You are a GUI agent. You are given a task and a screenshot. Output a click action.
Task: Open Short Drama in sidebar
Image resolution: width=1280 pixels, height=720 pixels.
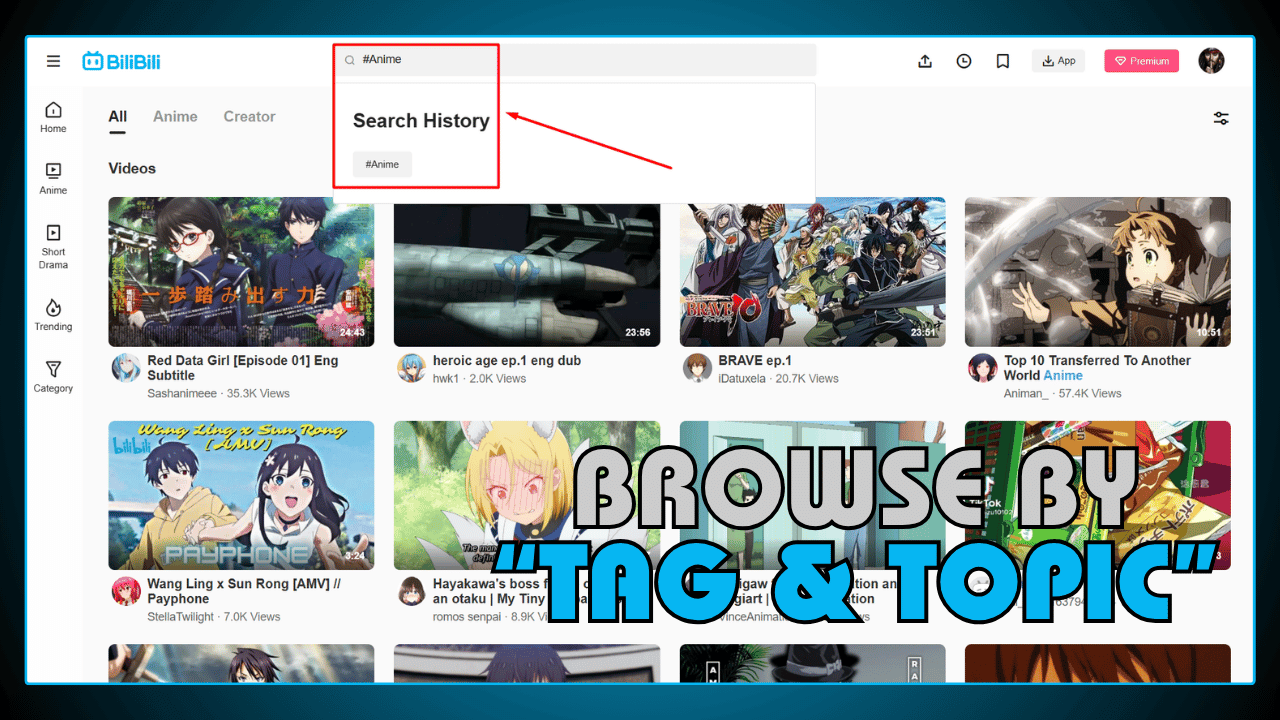click(x=53, y=247)
